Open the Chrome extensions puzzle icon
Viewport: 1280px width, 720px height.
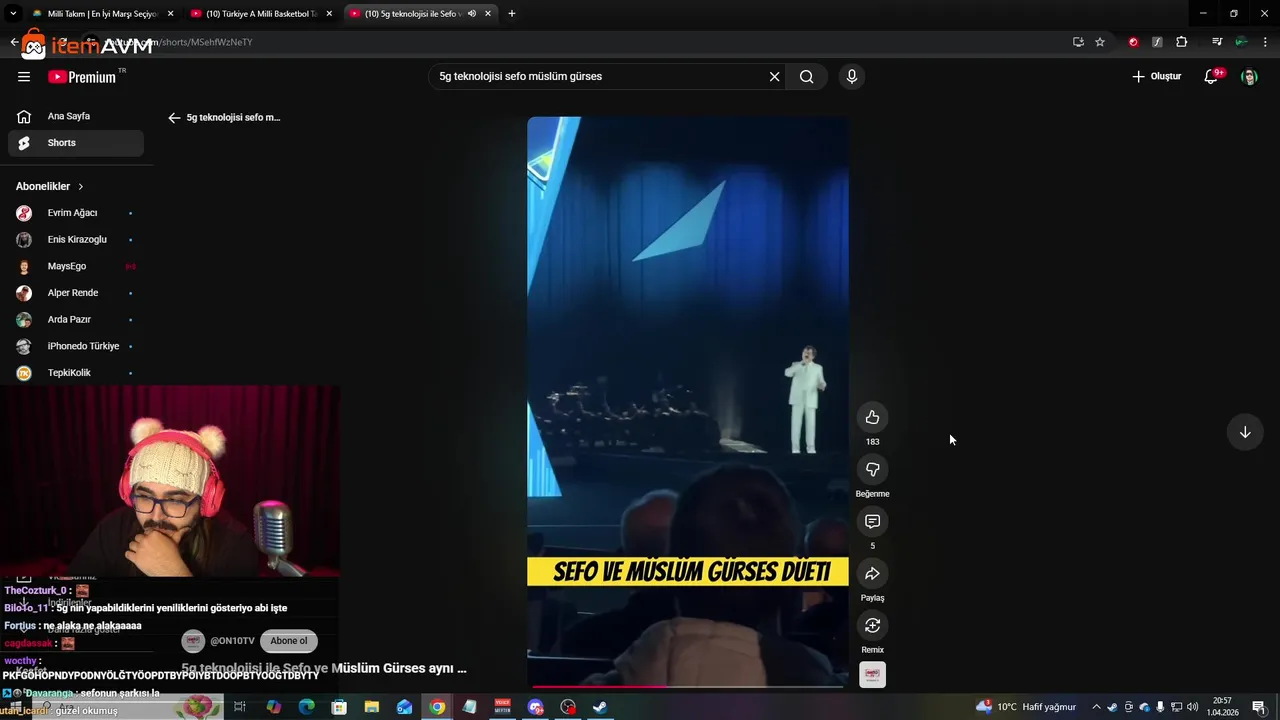pos(1182,42)
